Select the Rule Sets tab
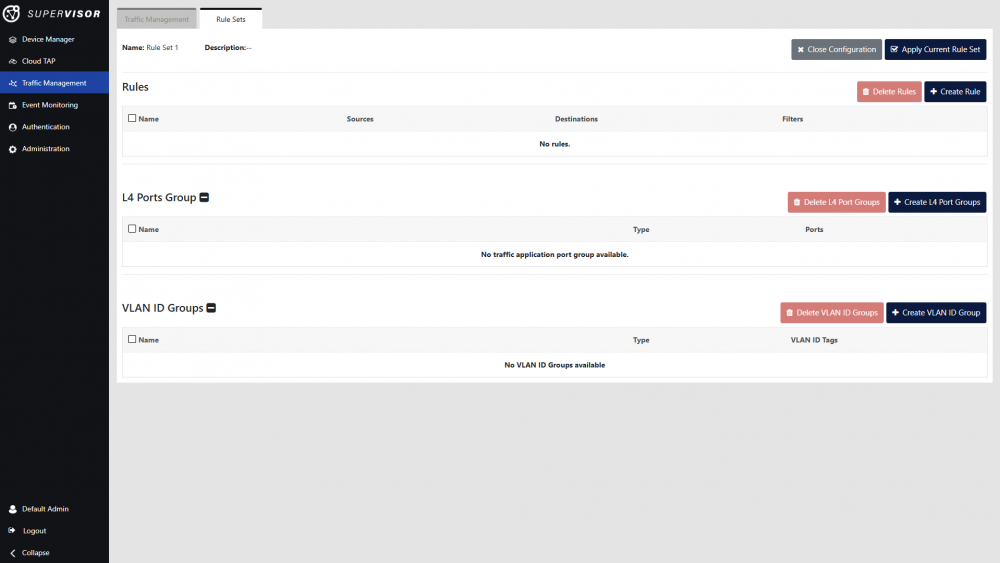The height and width of the screenshot is (563, 1000). point(230,19)
